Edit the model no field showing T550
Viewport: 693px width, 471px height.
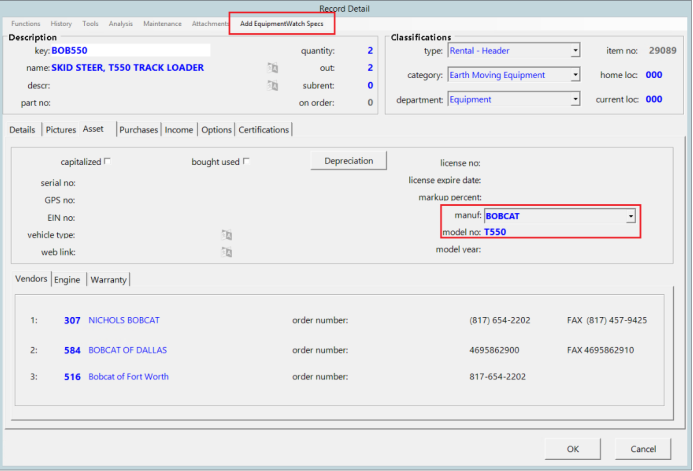[495, 232]
